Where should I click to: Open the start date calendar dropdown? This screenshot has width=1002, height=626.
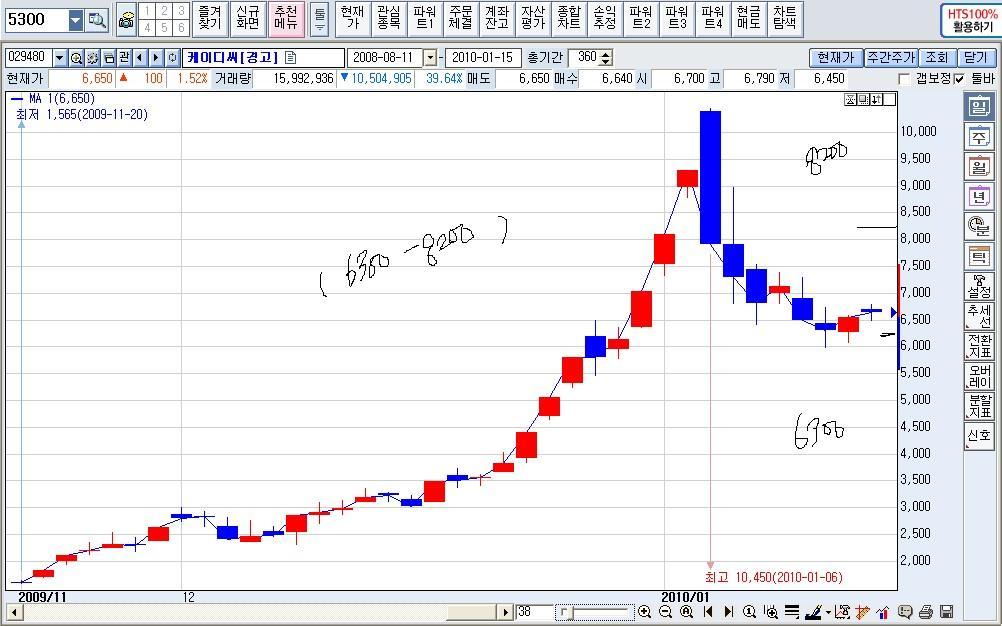430,58
